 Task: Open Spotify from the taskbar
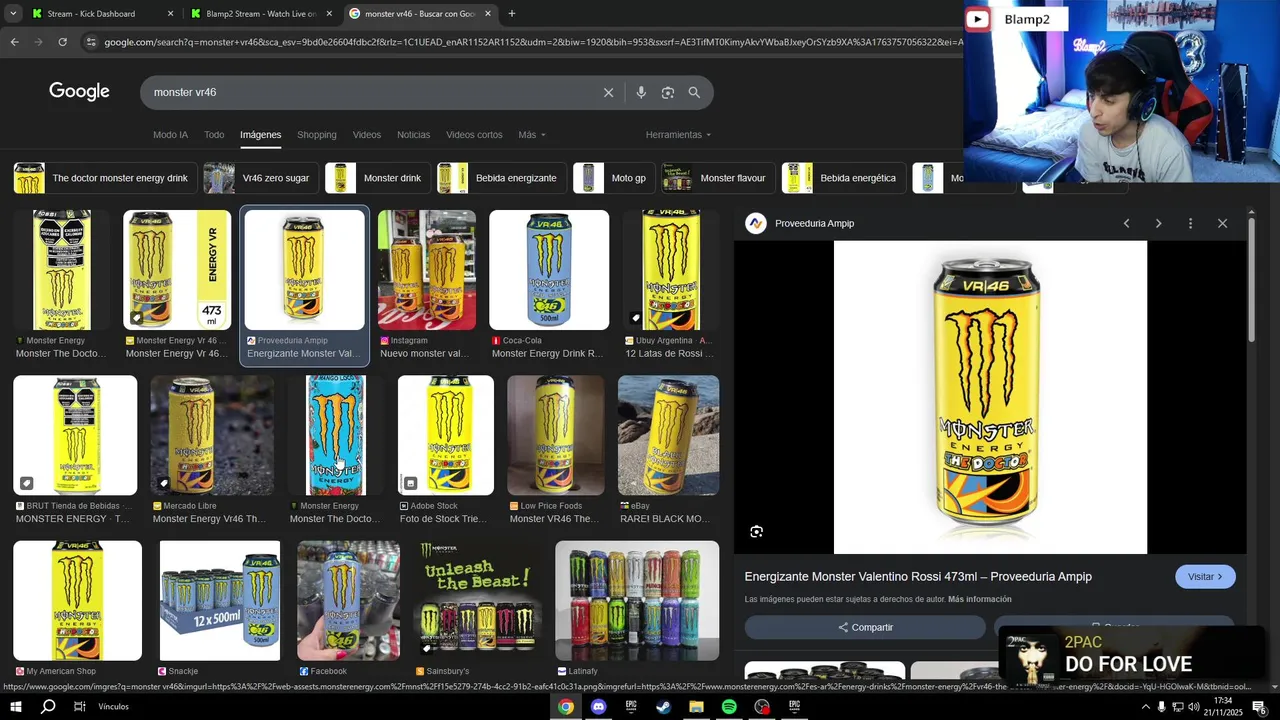click(729, 707)
